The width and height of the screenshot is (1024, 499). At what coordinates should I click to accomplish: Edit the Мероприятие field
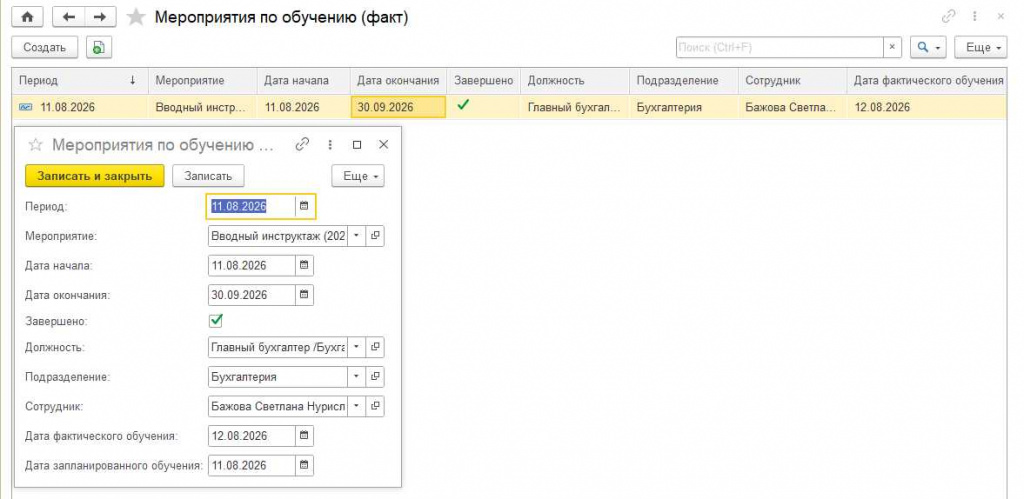pyautogui.click(x=278, y=236)
